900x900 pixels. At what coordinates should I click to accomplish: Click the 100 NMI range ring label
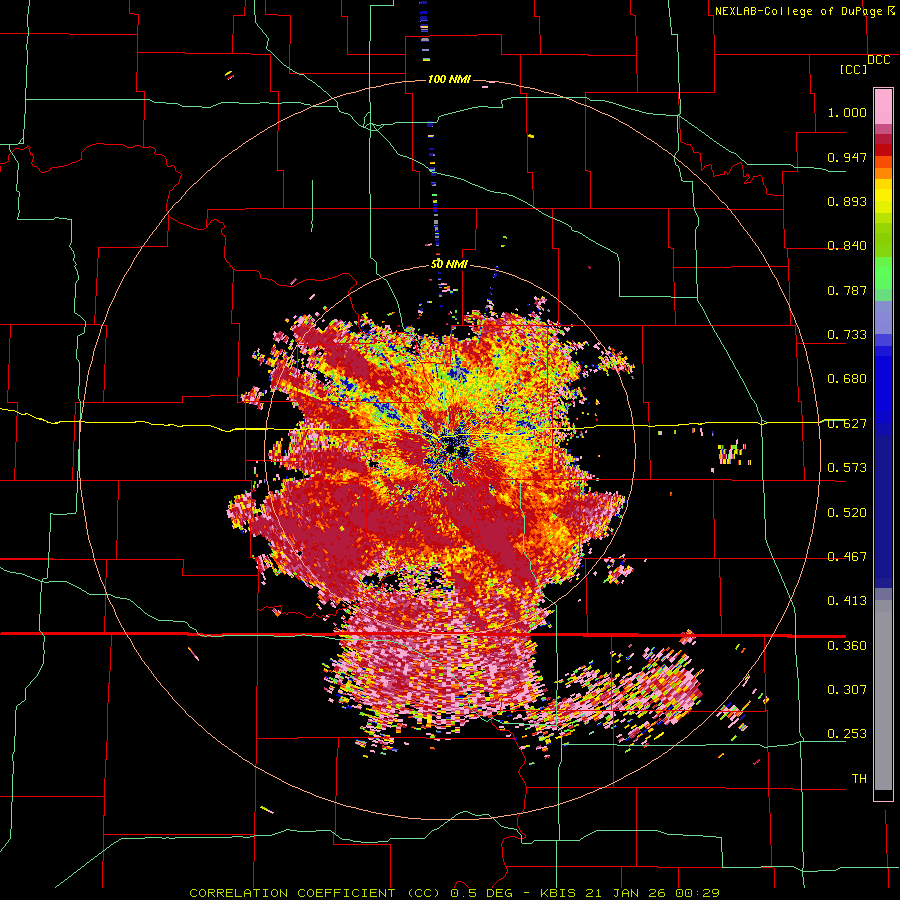click(449, 79)
